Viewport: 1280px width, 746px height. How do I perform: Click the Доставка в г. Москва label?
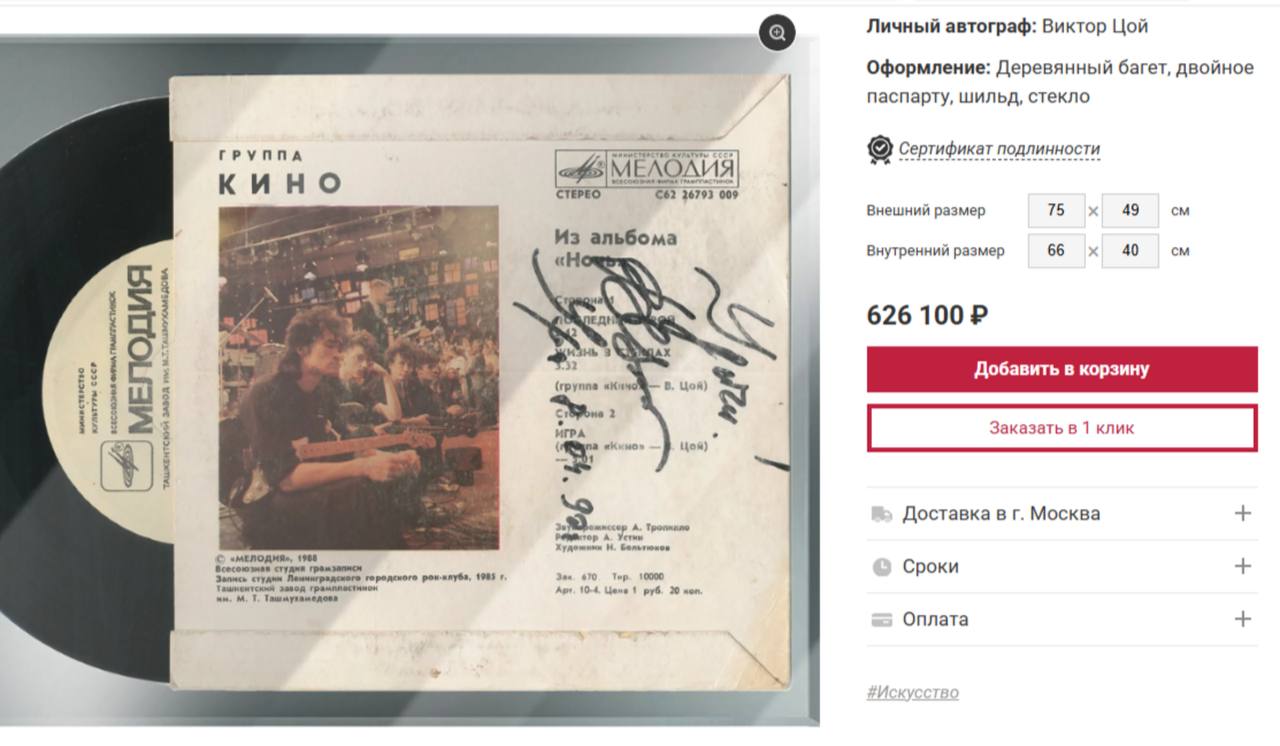pos(1001,514)
